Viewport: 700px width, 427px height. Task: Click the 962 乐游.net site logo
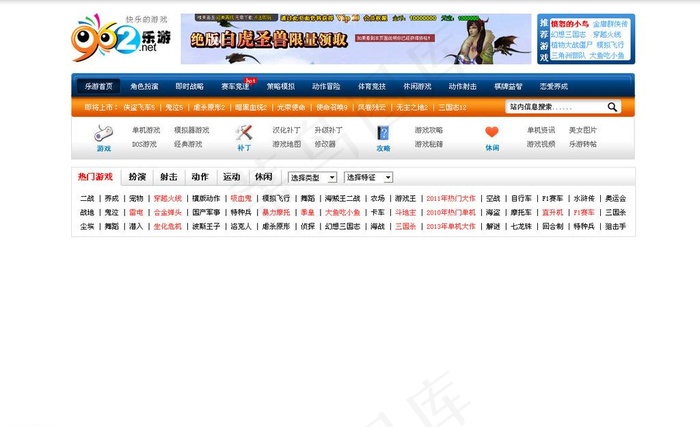121,38
